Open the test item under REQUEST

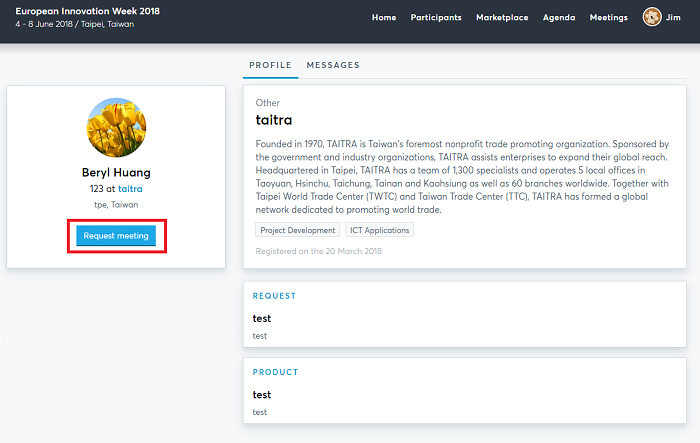[262, 318]
